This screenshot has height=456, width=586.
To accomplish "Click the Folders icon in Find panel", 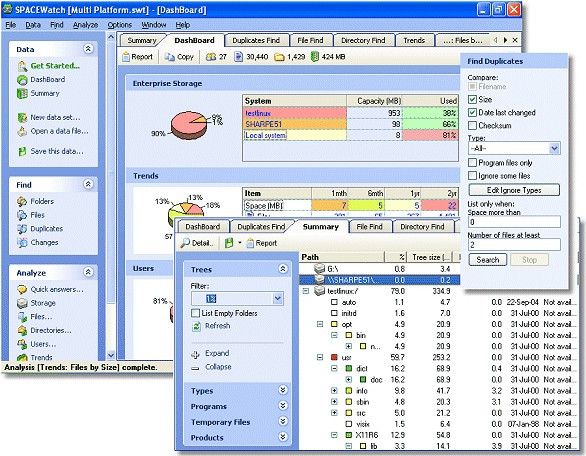I will tap(22, 201).
